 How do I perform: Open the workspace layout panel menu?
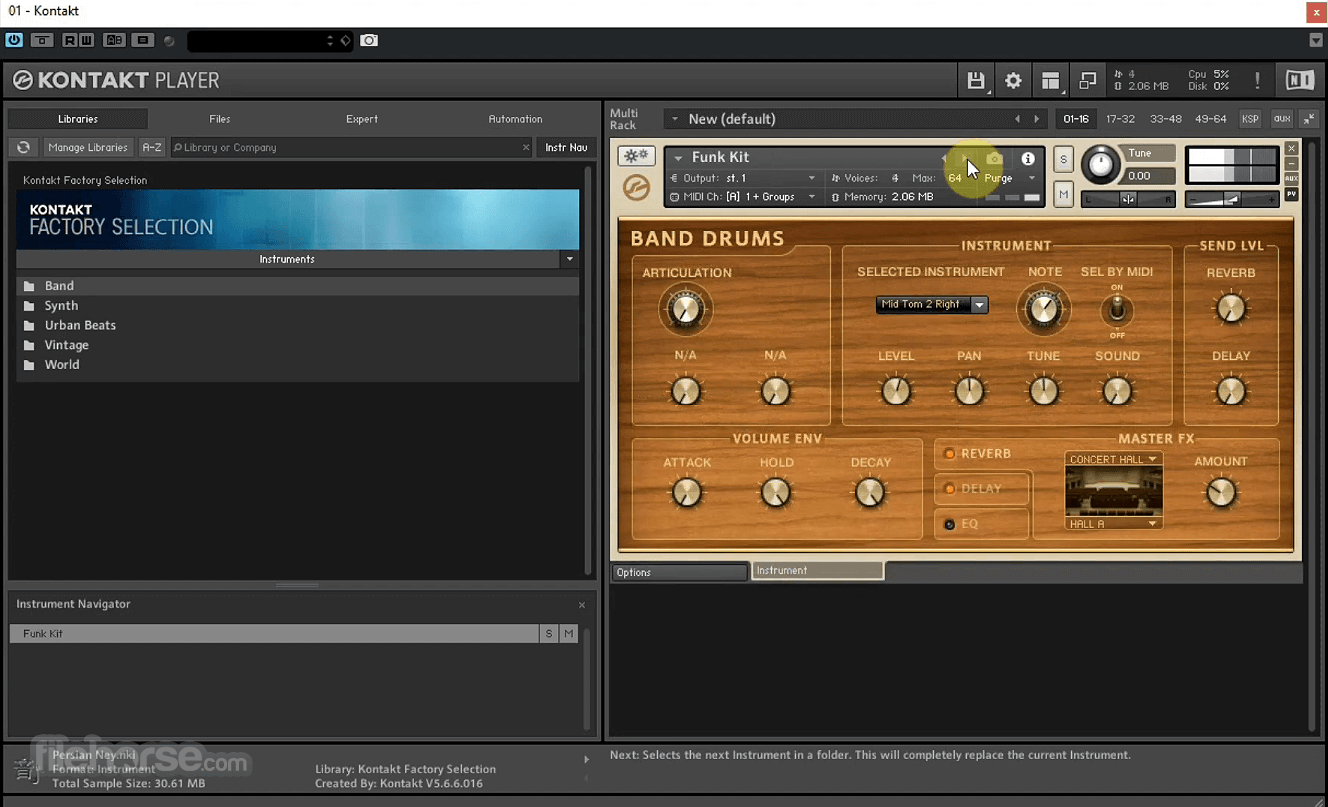tap(1050, 81)
